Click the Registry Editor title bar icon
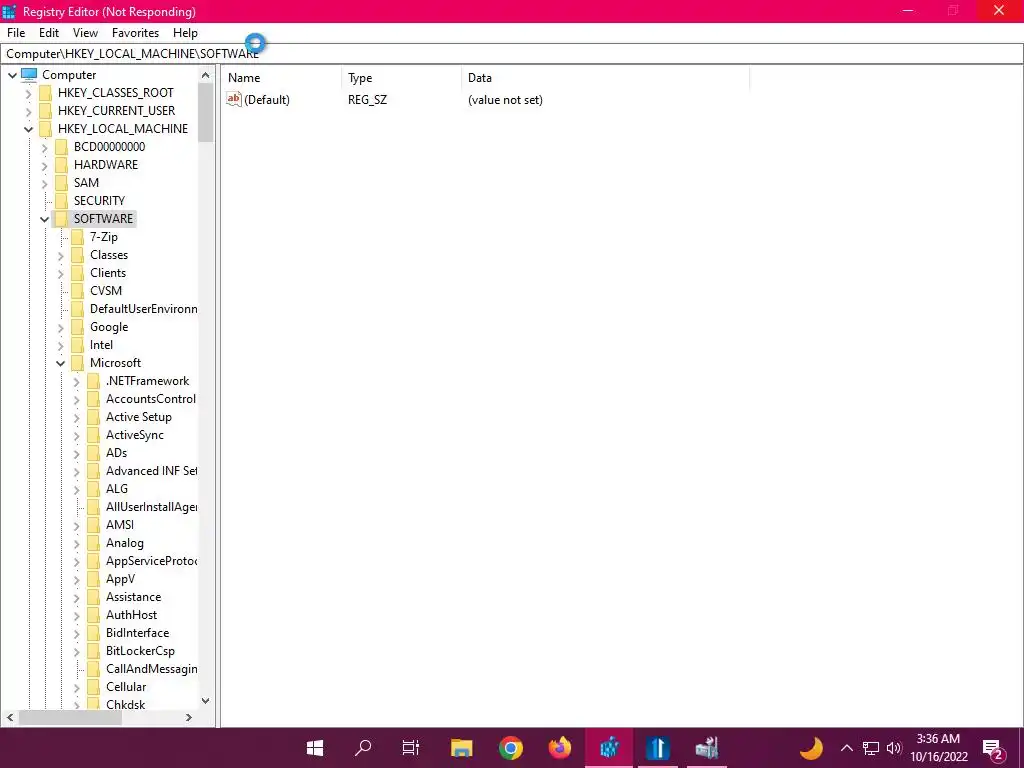The image size is (1024, 768). pos(9,11)
